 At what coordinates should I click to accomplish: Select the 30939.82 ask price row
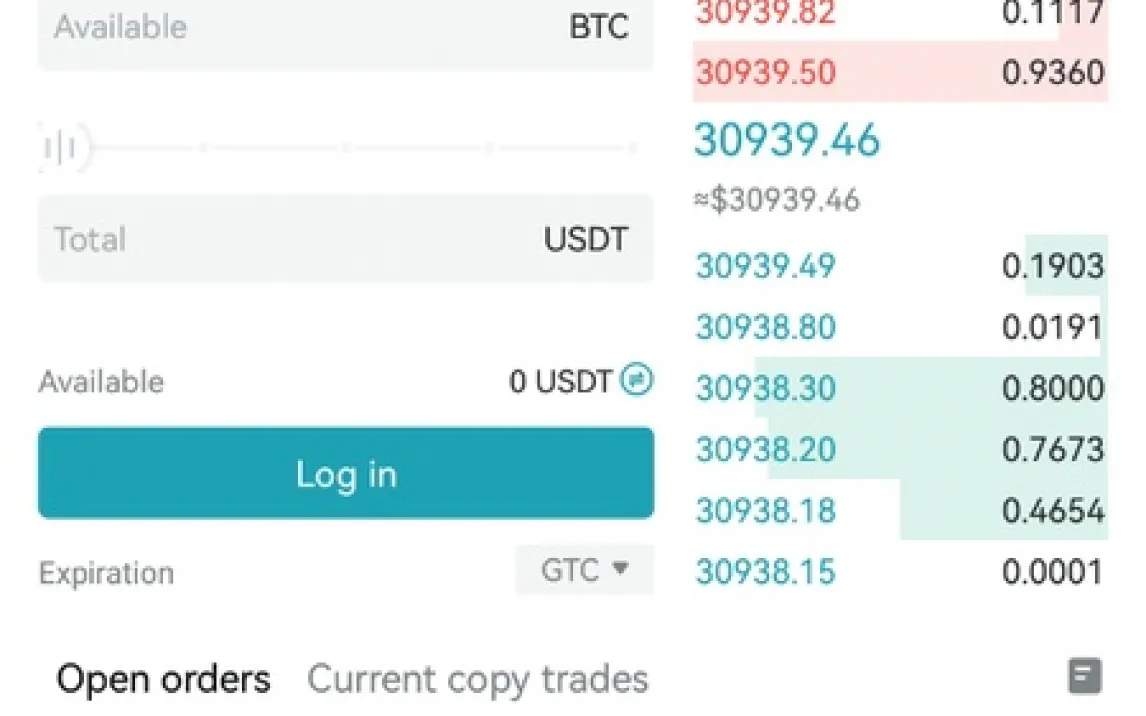(x=765, y=13)
